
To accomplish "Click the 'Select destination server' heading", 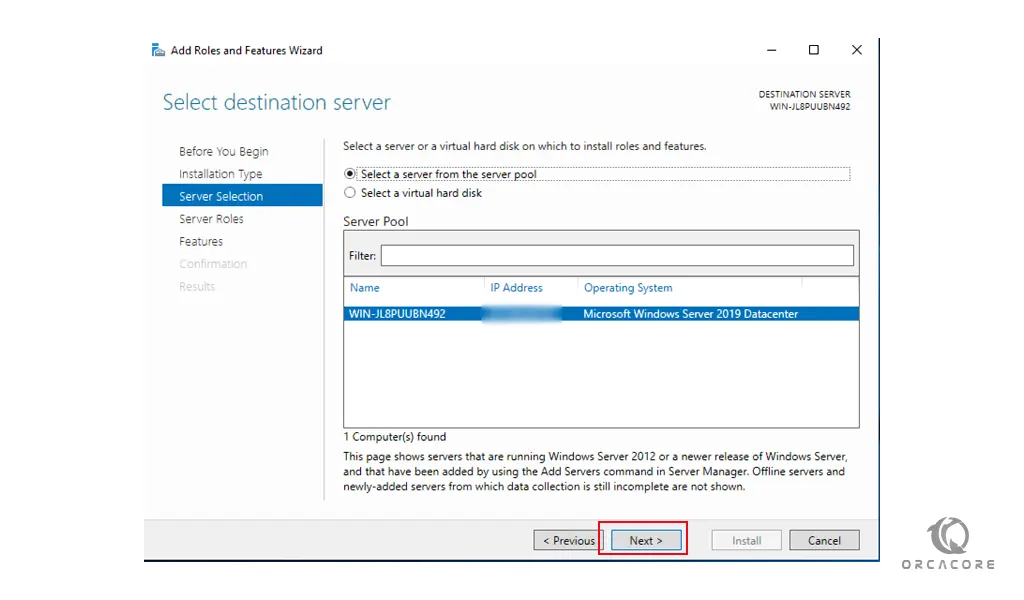I will point(276,103).
